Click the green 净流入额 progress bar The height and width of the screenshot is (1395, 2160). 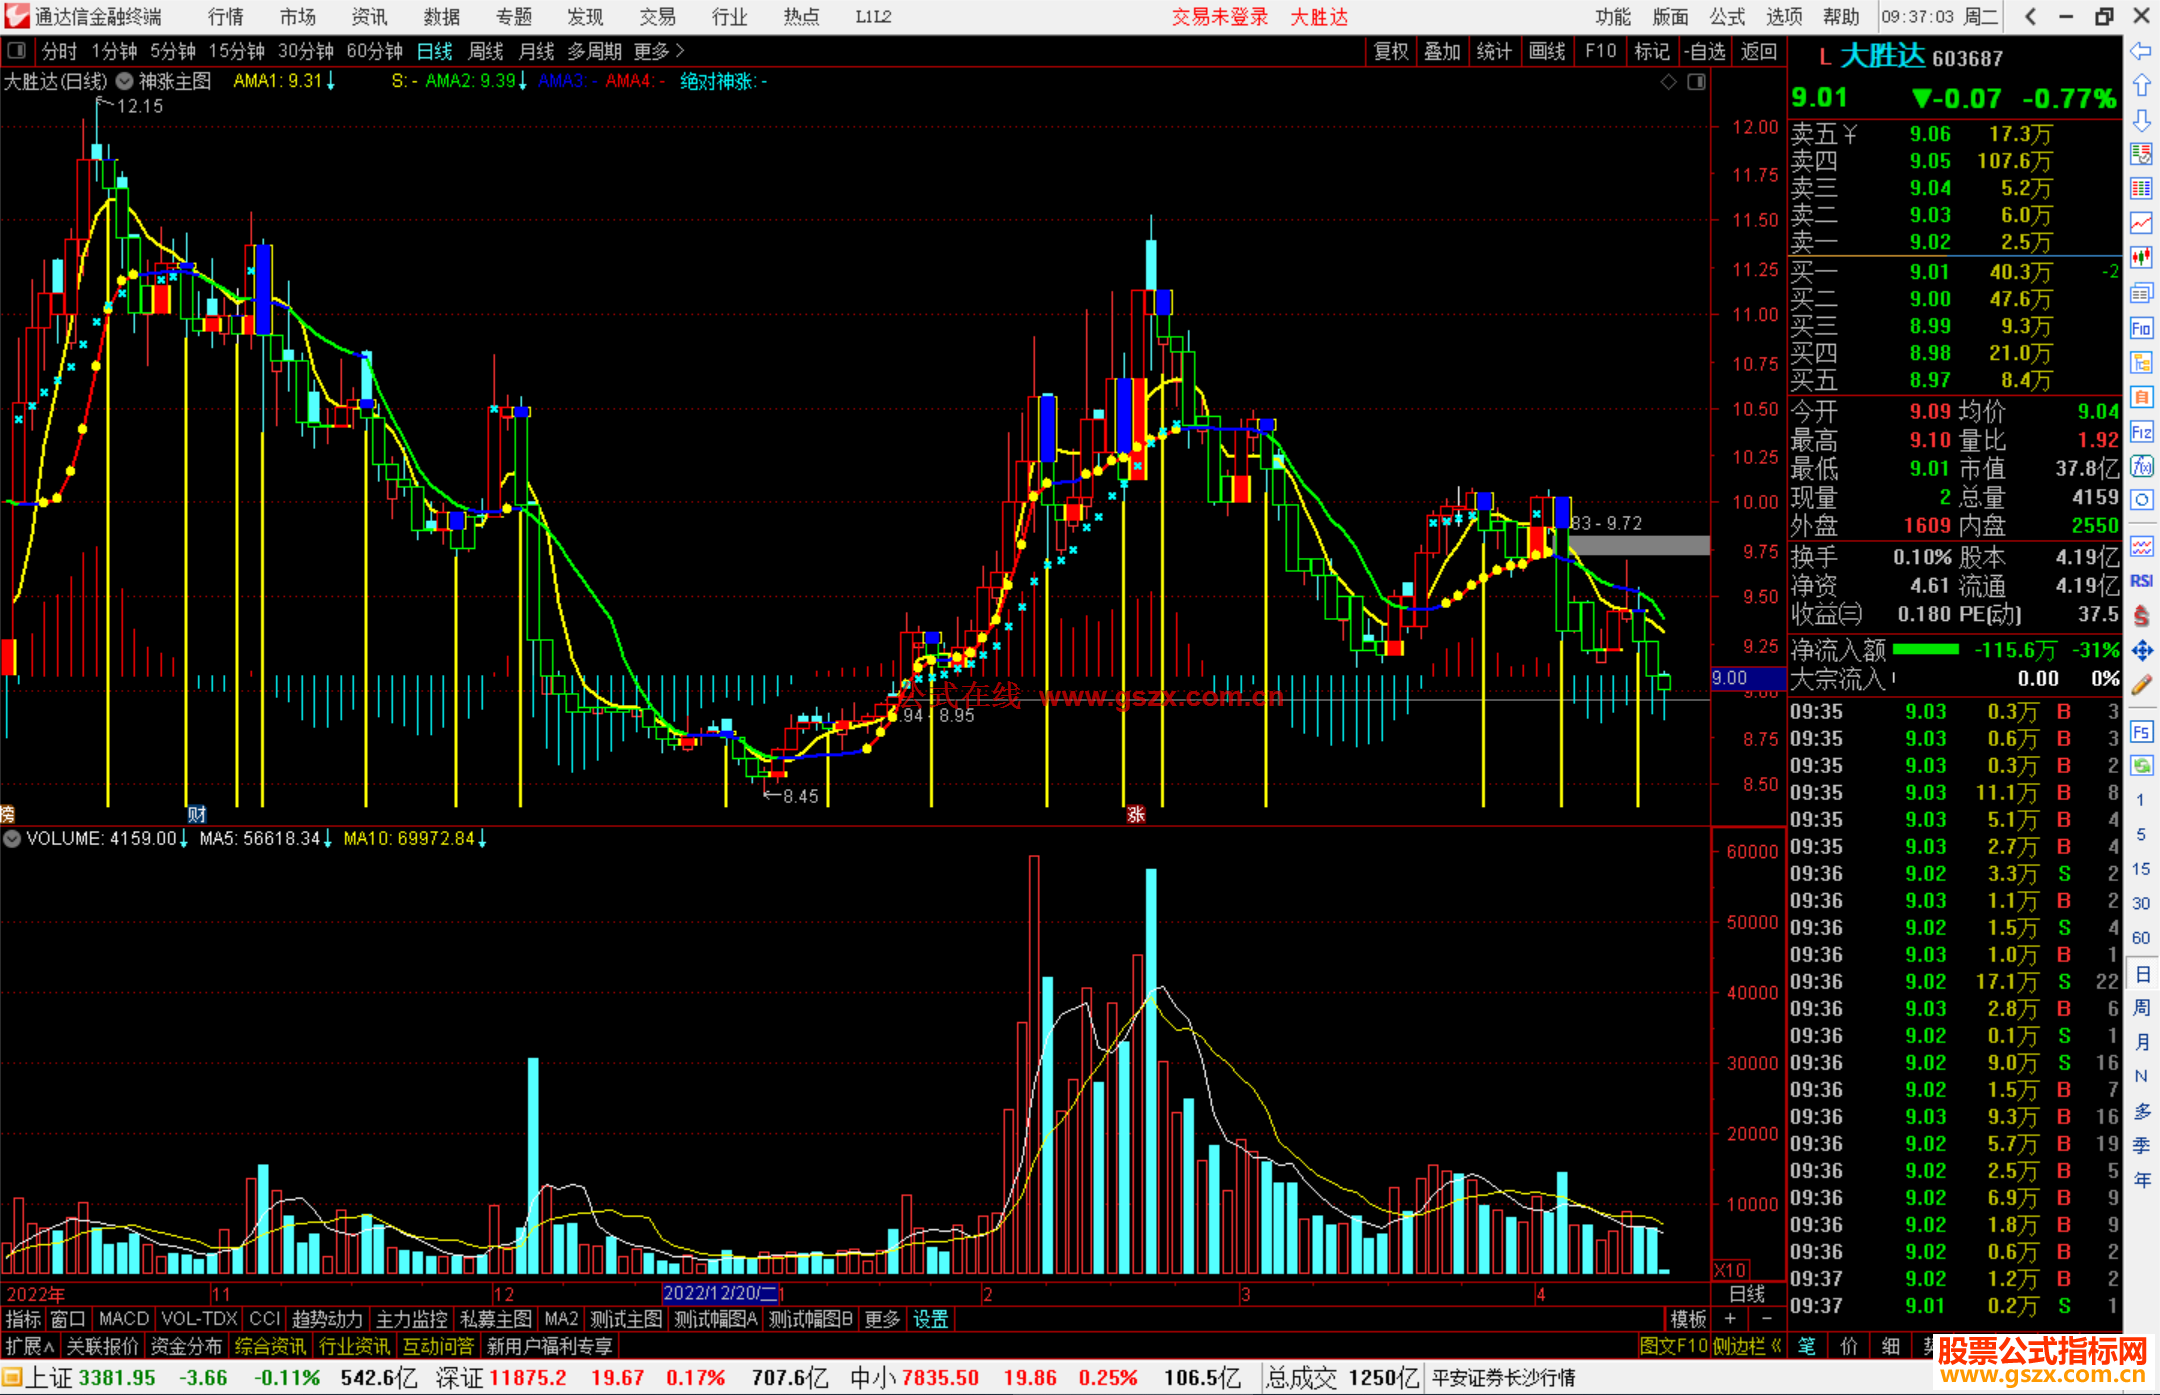1926,650
